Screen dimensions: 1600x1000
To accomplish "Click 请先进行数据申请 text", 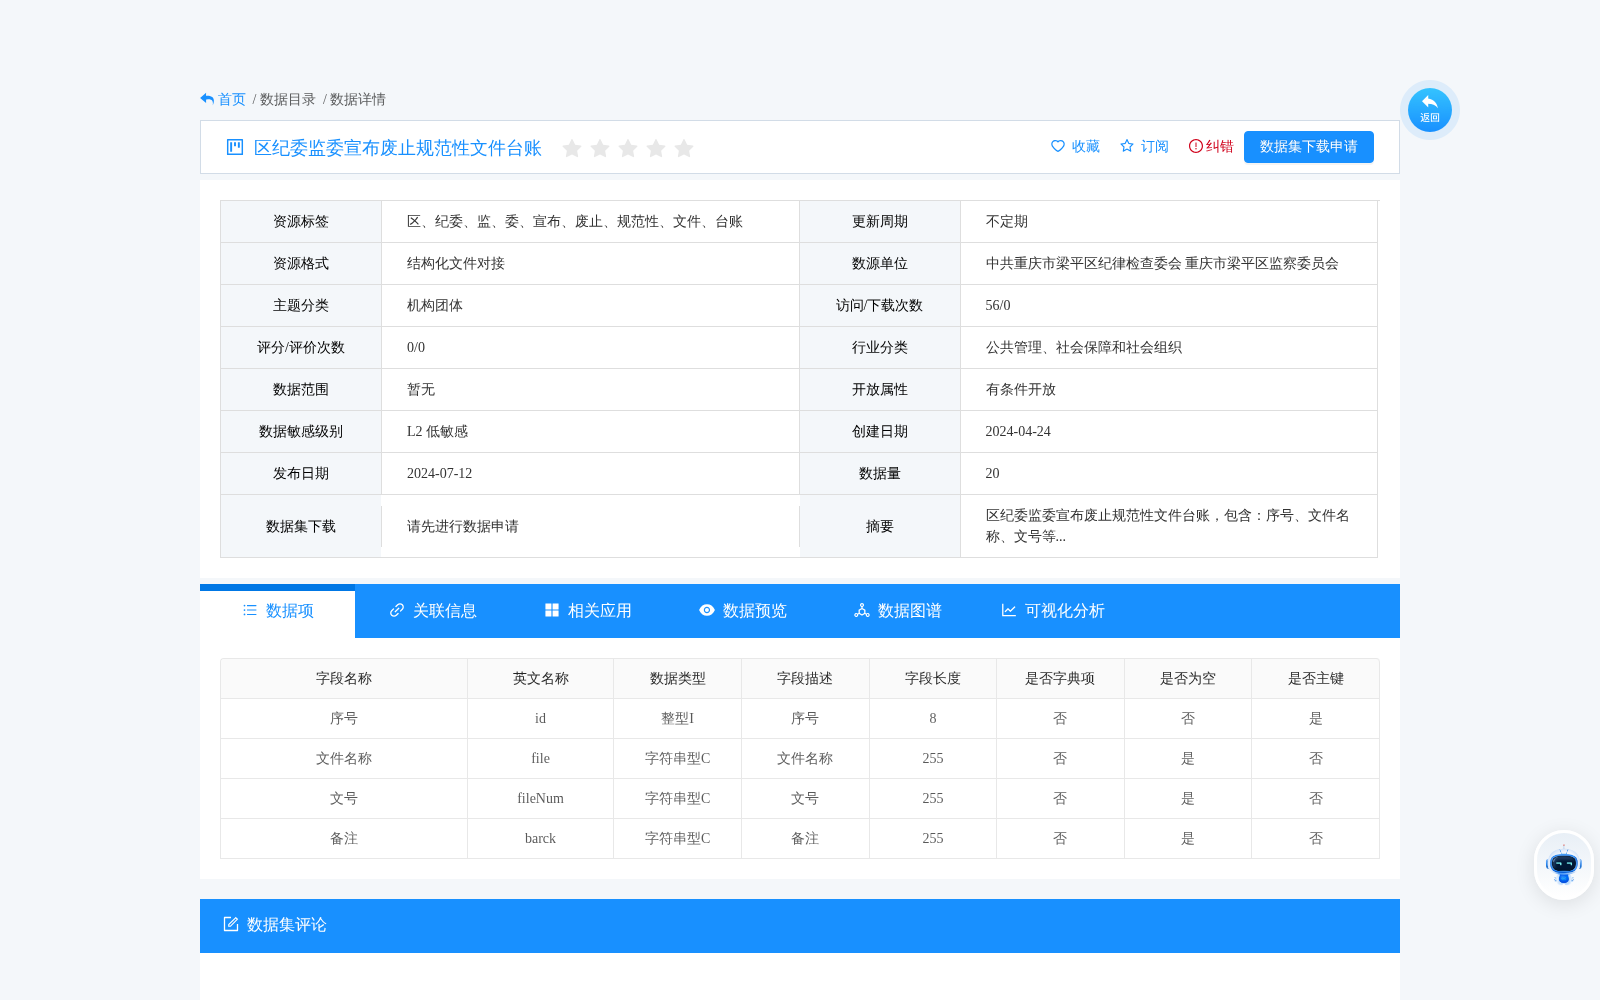I will coord(463,526).
